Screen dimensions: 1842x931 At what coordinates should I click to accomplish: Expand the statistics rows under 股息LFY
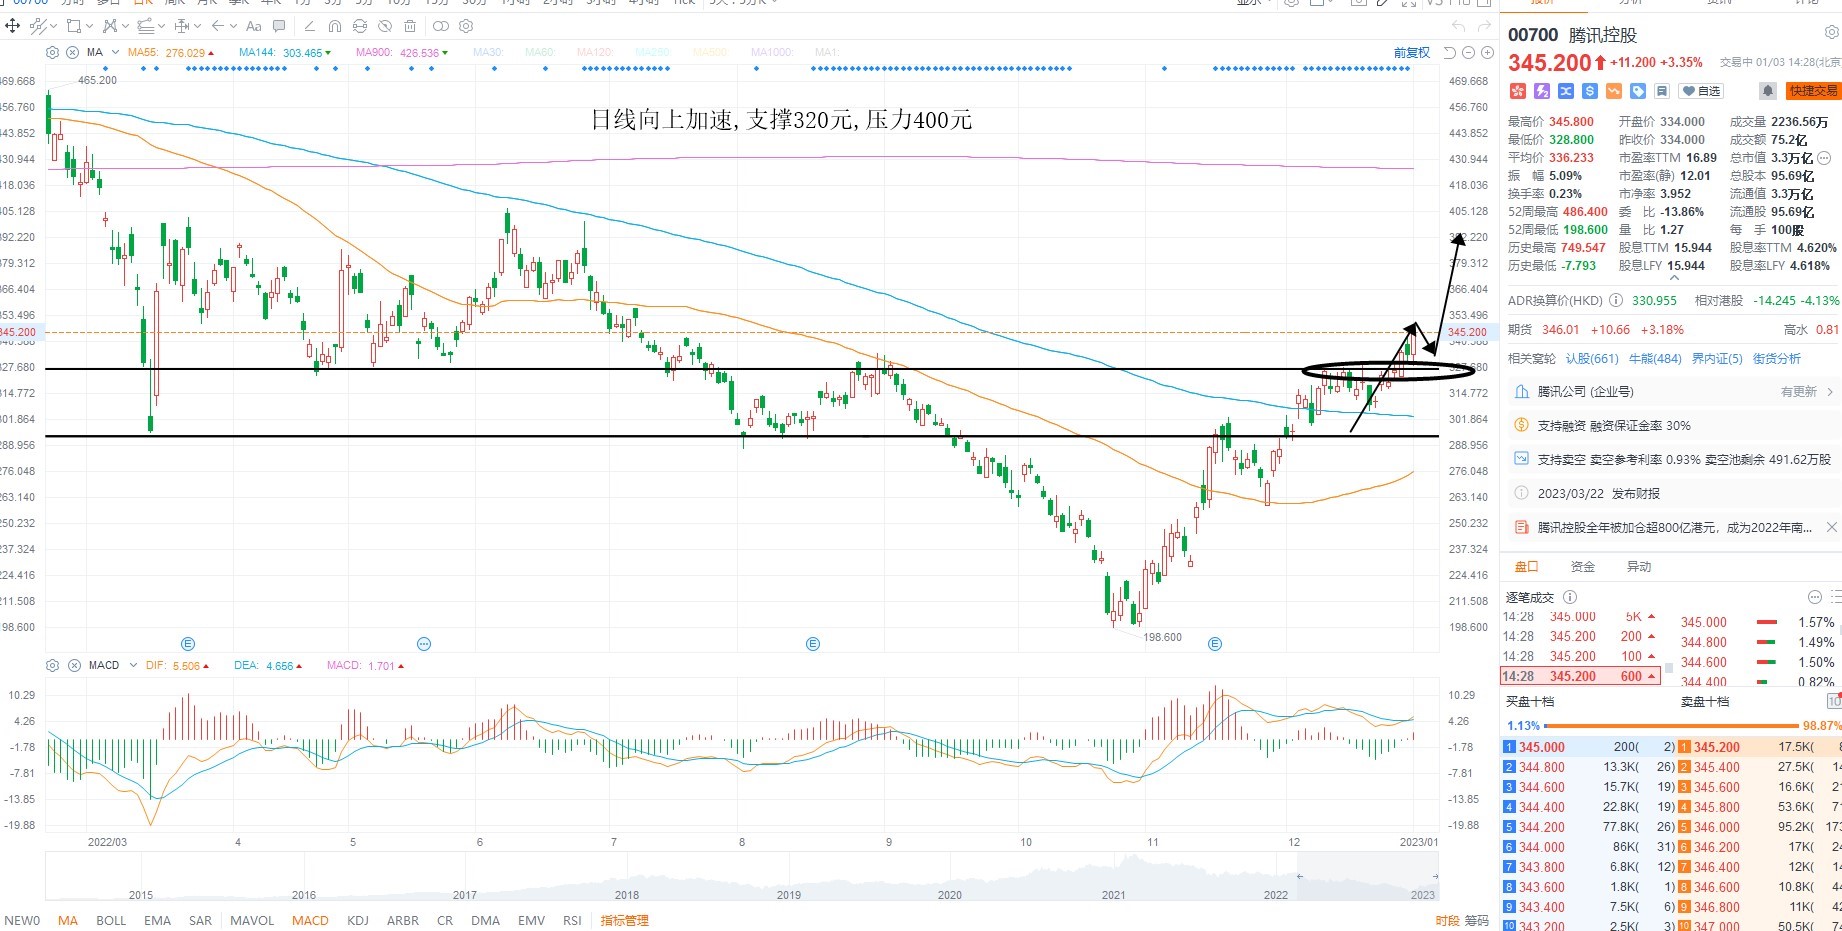(x=1674, y=278)
